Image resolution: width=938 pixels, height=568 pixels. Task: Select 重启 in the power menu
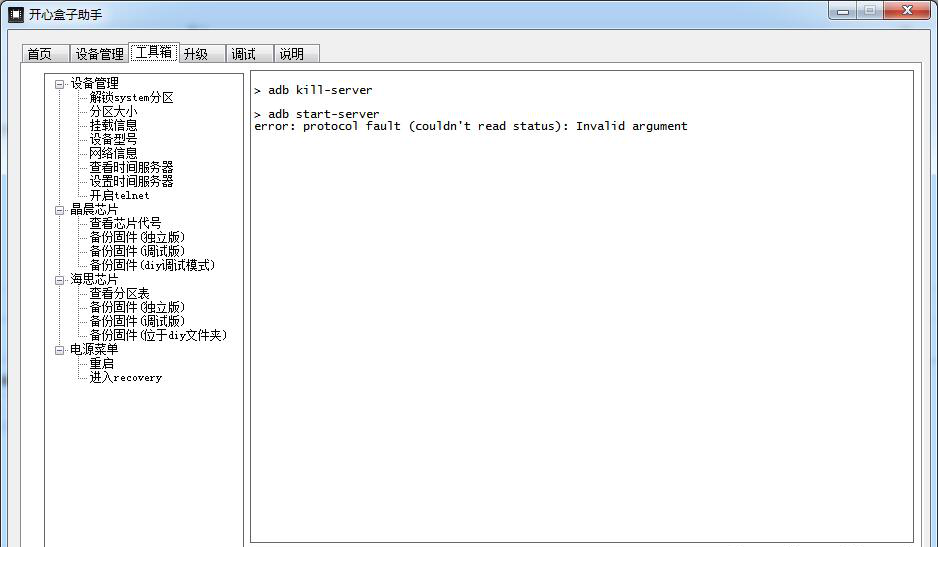(x=101, y=363)
